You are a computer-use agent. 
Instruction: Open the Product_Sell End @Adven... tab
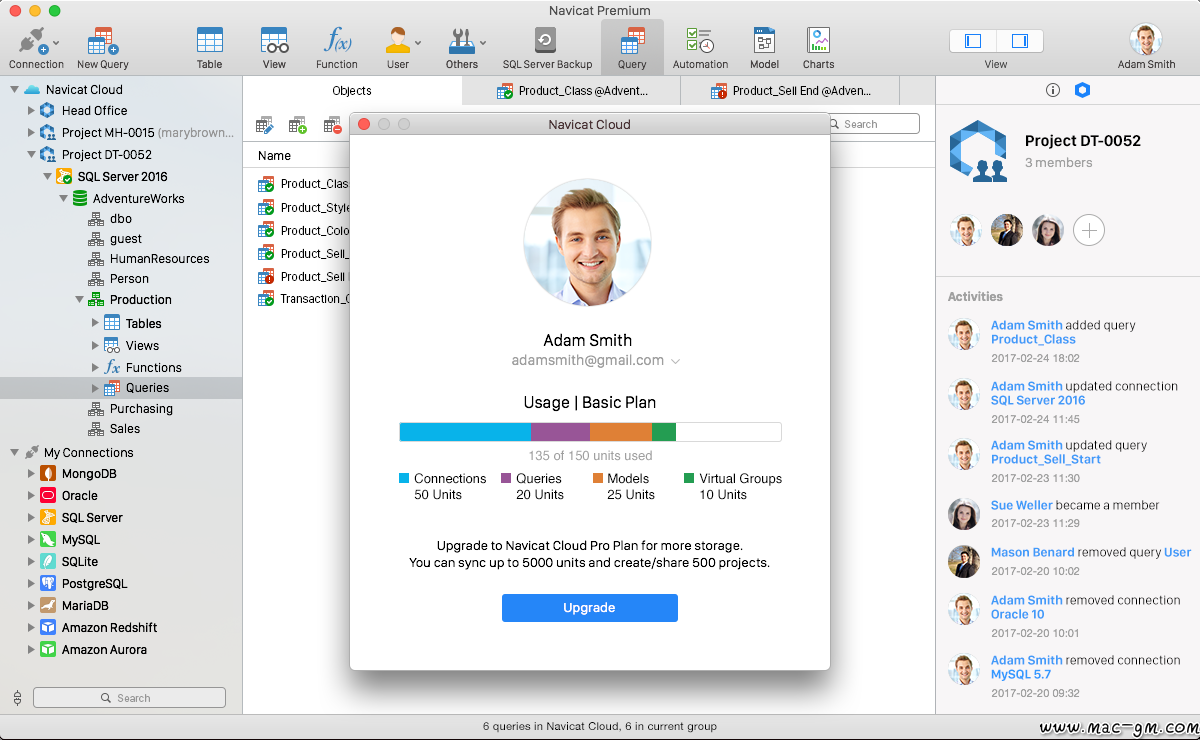click(790, 91)
